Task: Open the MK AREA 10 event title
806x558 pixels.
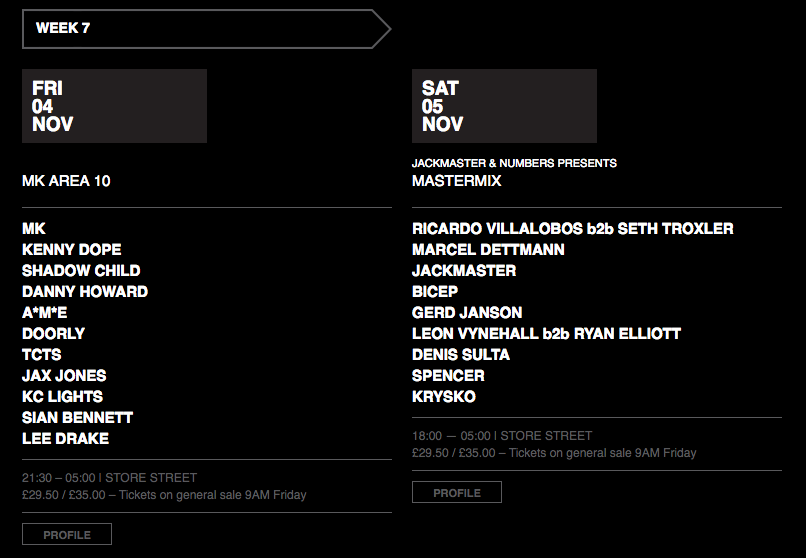Action: click(x=66, y=181)
